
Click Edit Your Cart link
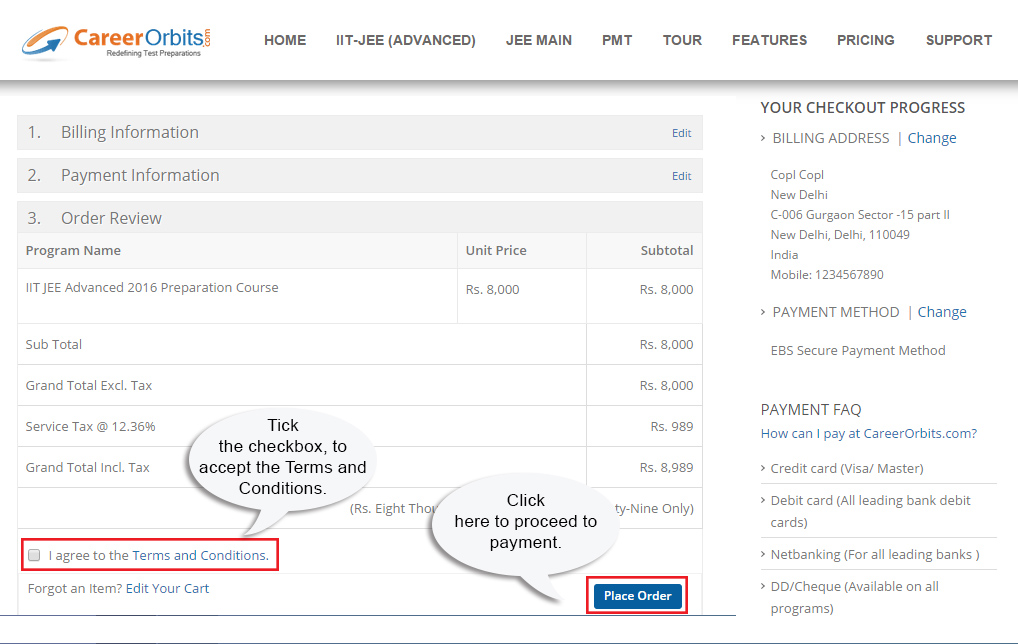(168, 588)
